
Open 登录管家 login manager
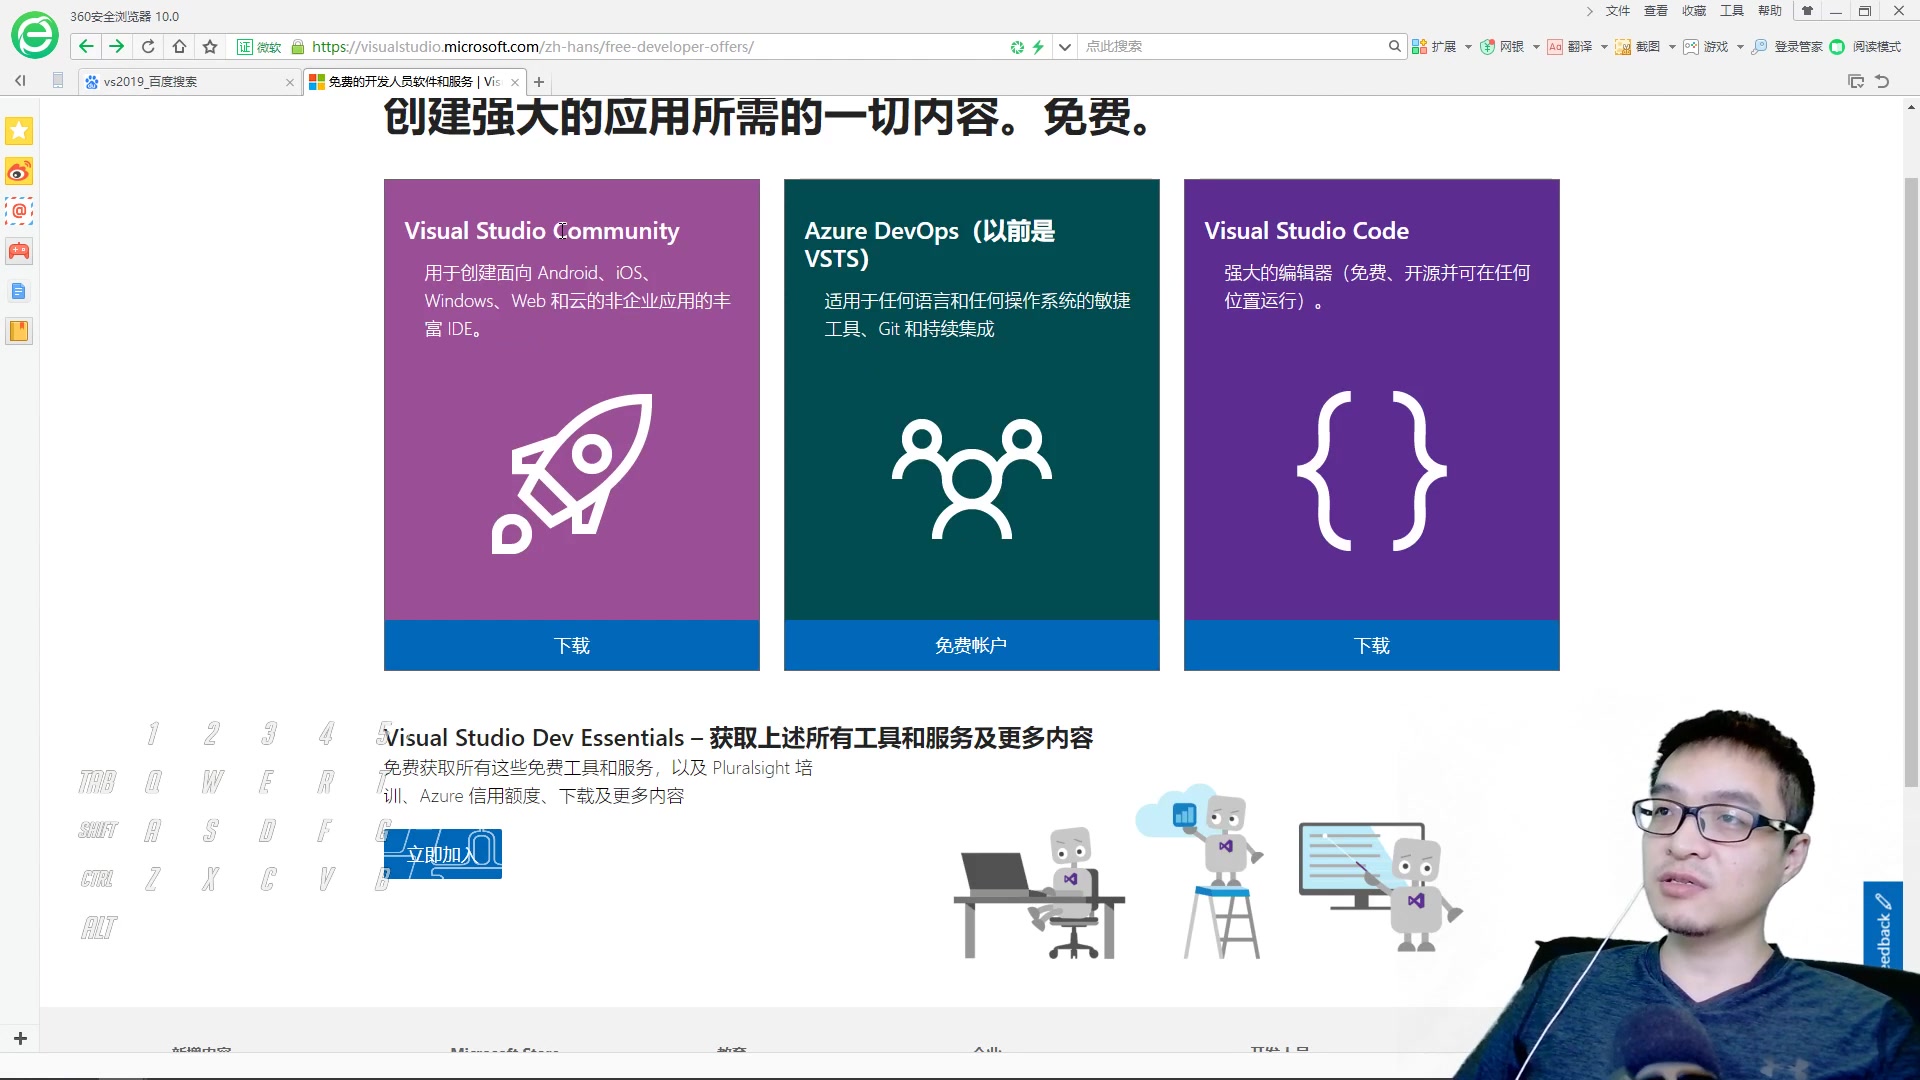pyautogui.click(x=1787, y=47)
